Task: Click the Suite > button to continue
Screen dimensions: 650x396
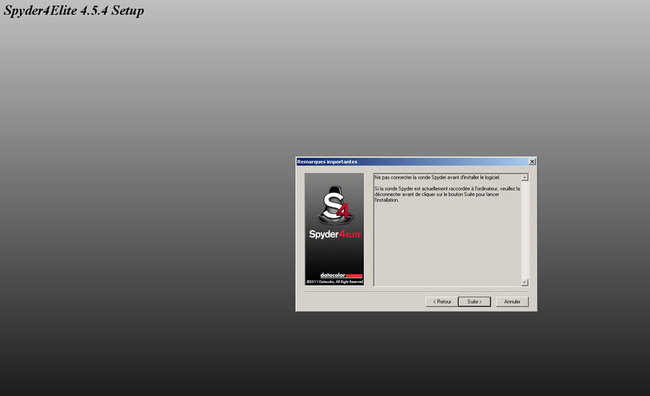Action: (x=474, y=302)
